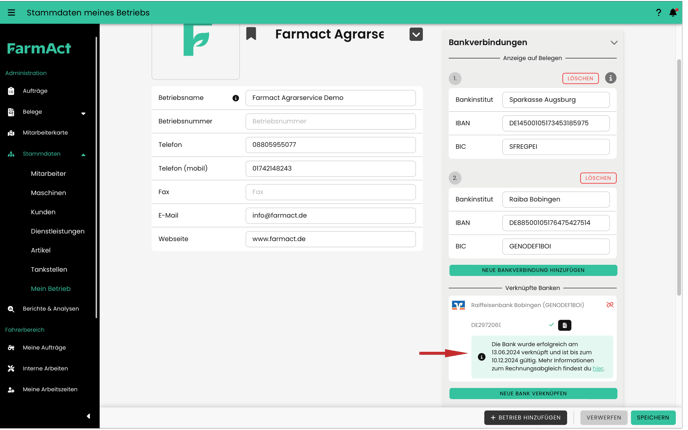Viewport: 688px width, 430px height.
Task: Click the Aufträge clipboard icon
Action: coord(11,91)
